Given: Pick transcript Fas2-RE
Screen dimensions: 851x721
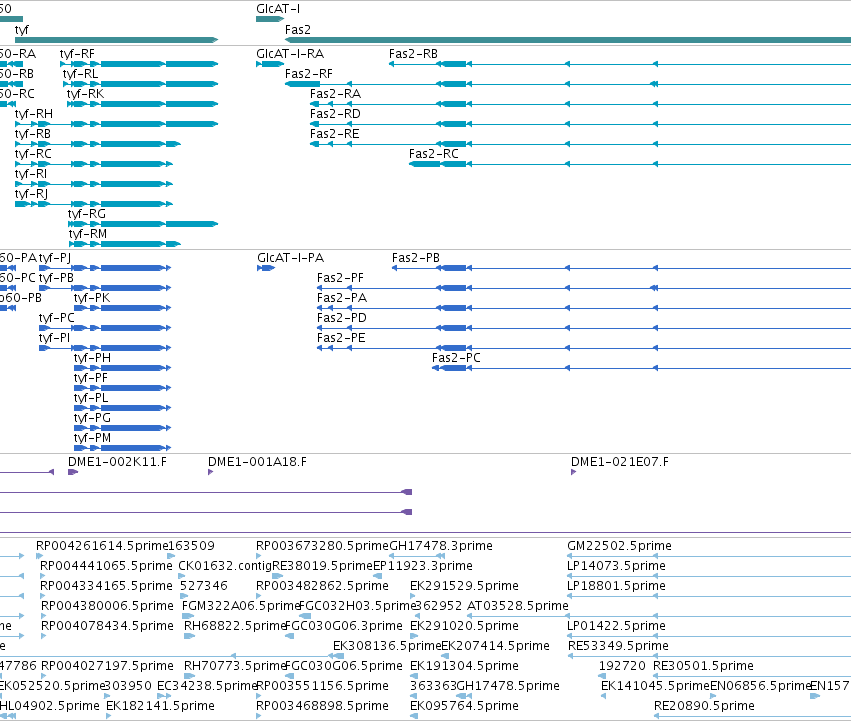Looking at the screenshot, I should pyautogui.click(x=580, y=144).
